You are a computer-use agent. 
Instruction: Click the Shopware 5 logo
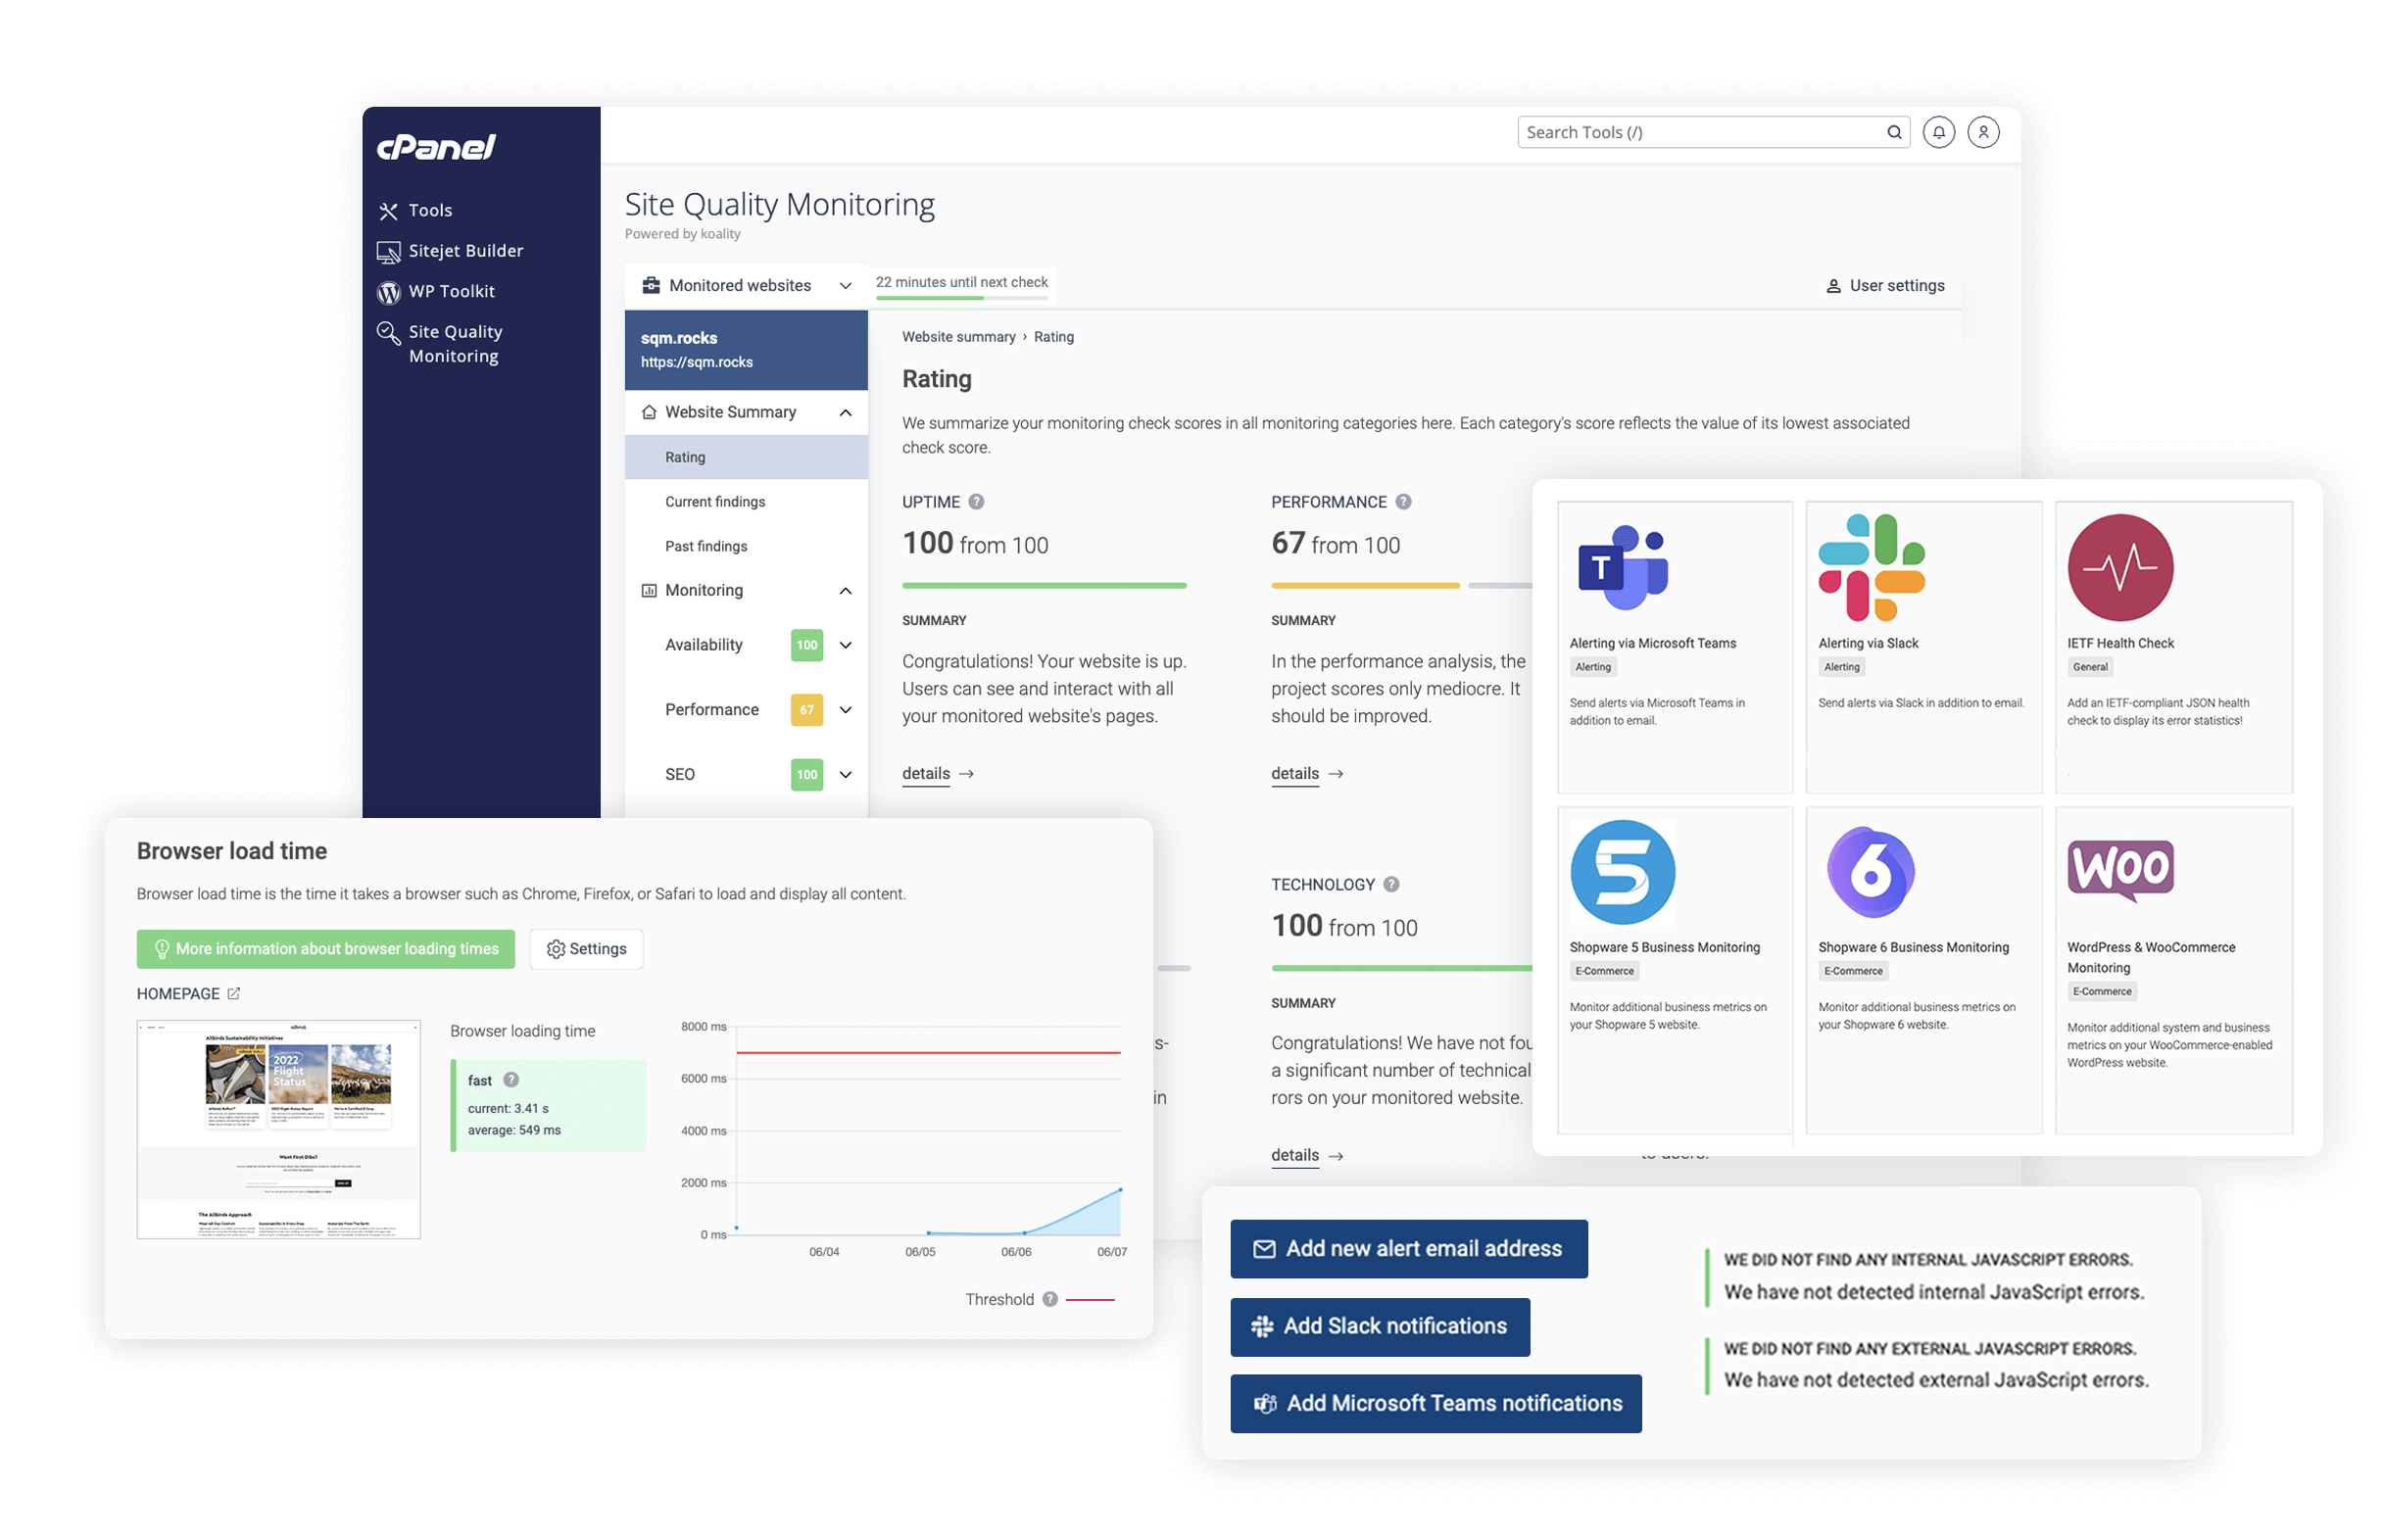tap(1622, 872)
